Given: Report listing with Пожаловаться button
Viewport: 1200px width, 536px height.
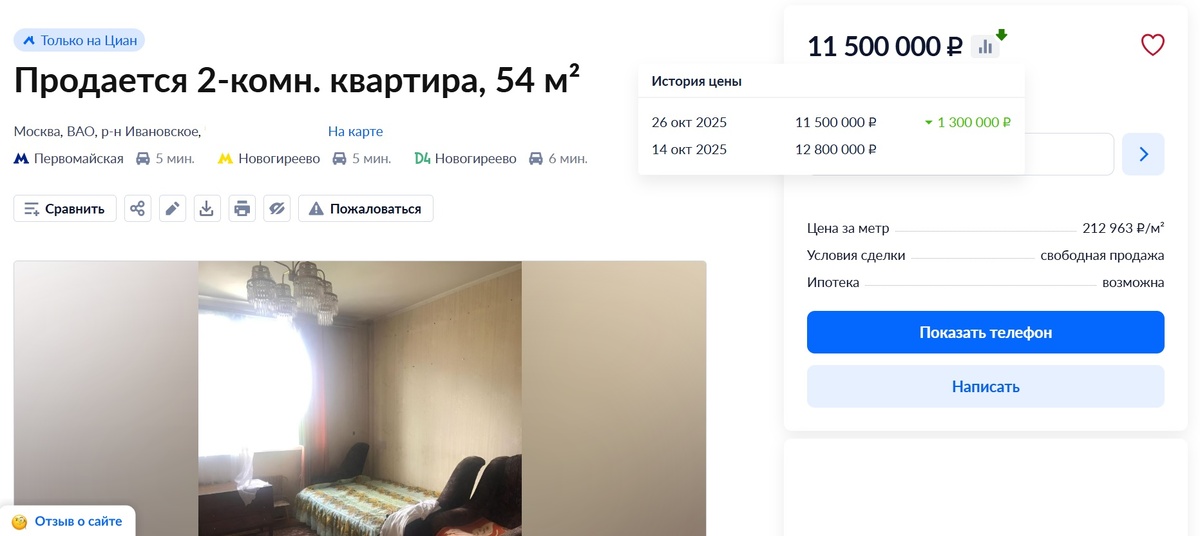Looking at the screenshot, I should [x=365, y=209].
